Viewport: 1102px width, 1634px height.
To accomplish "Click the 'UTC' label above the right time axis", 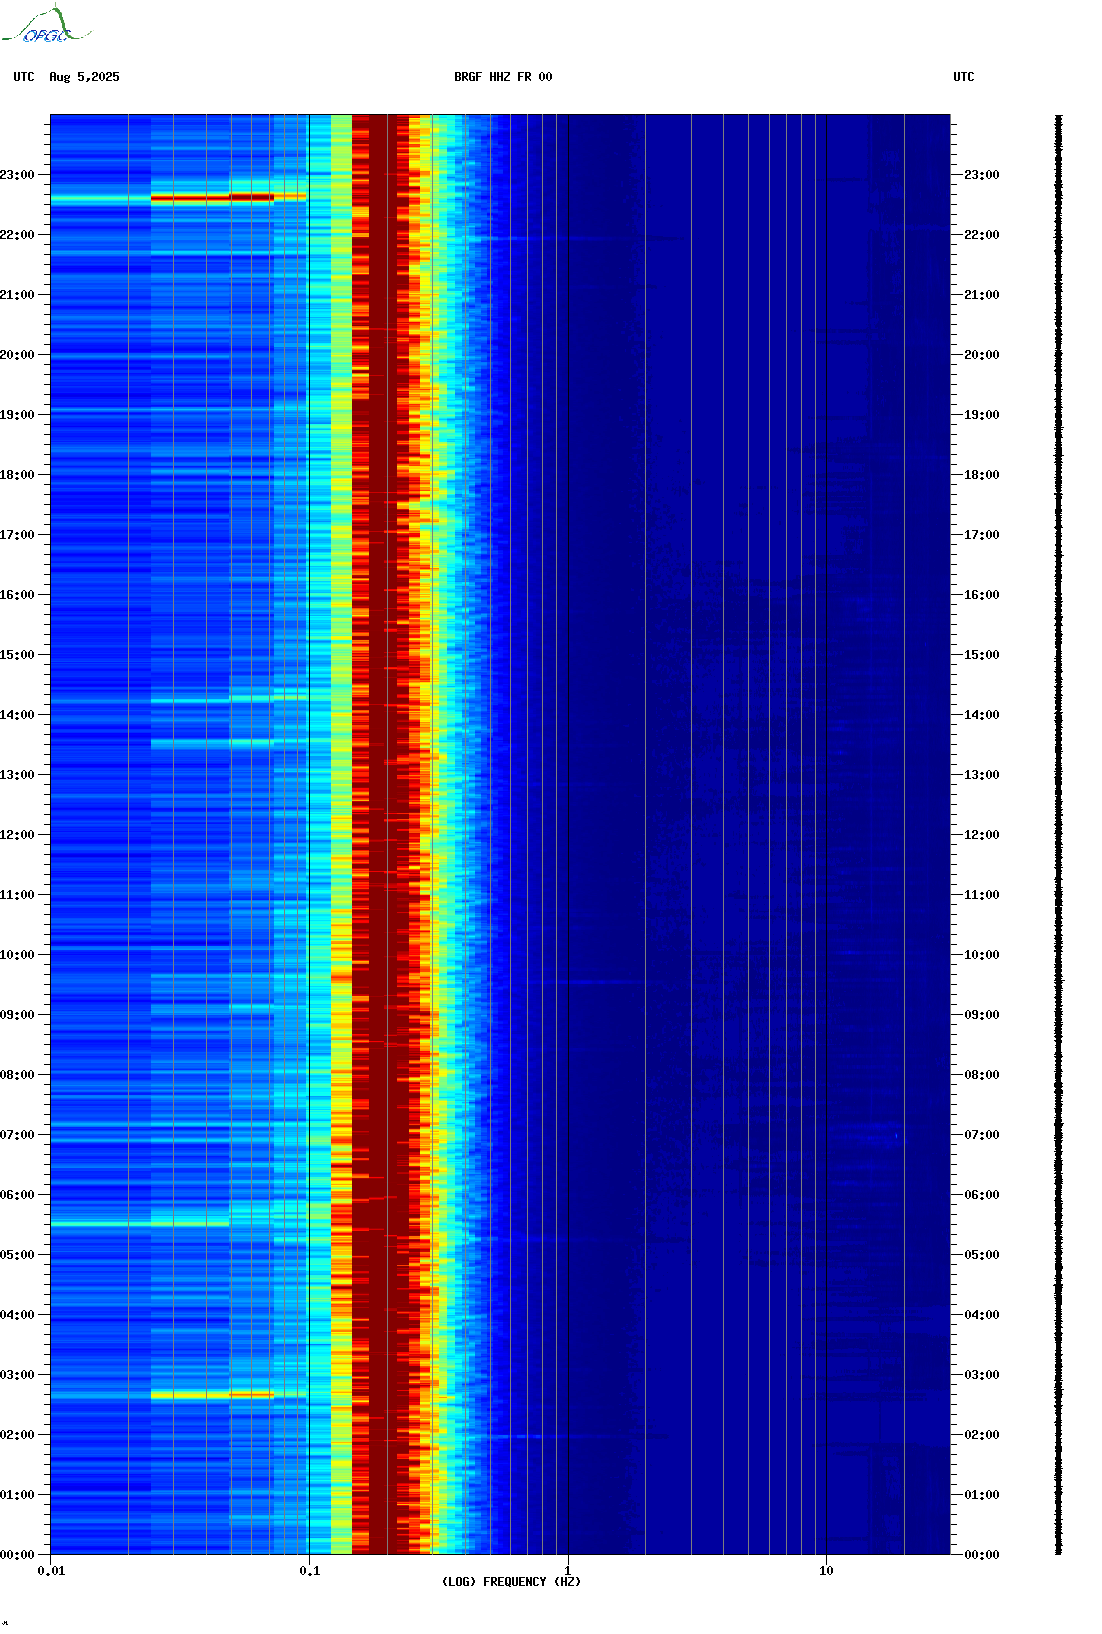I will (x=964, y=77).
